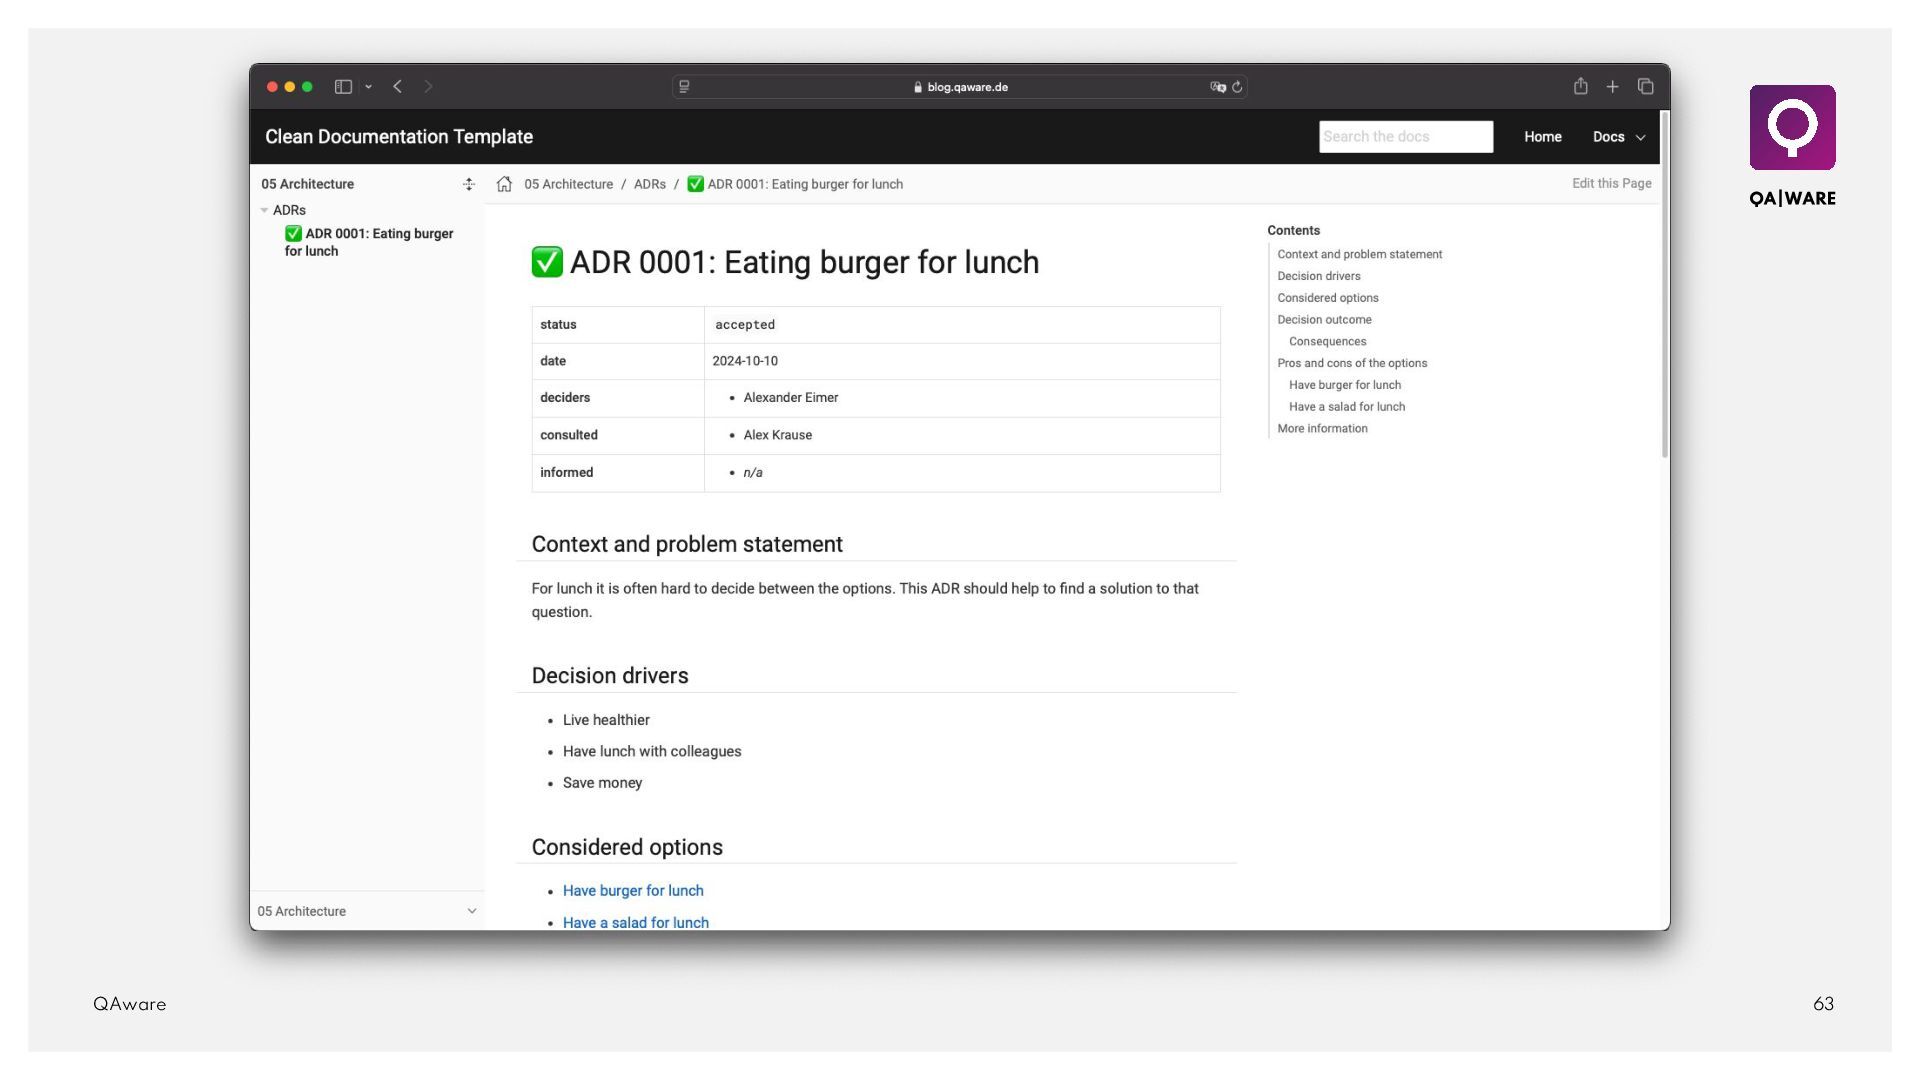Jump to Consequences in Contents
The image size is (1920, 1080).
click(1328, 342)
